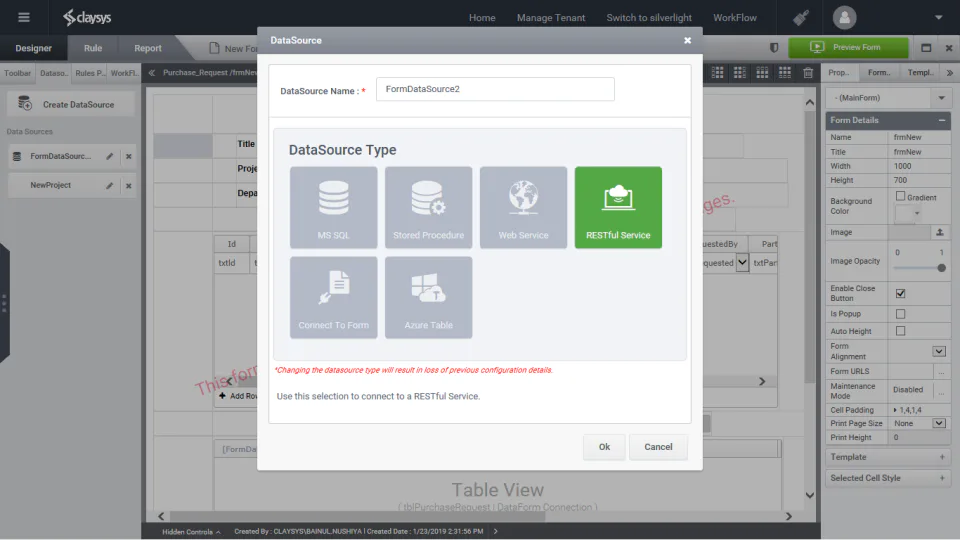Pick the Connect To Form datasource tile
Image resolution: width=960 pixels, height=540 pixels.
click(x=333, y=297)
